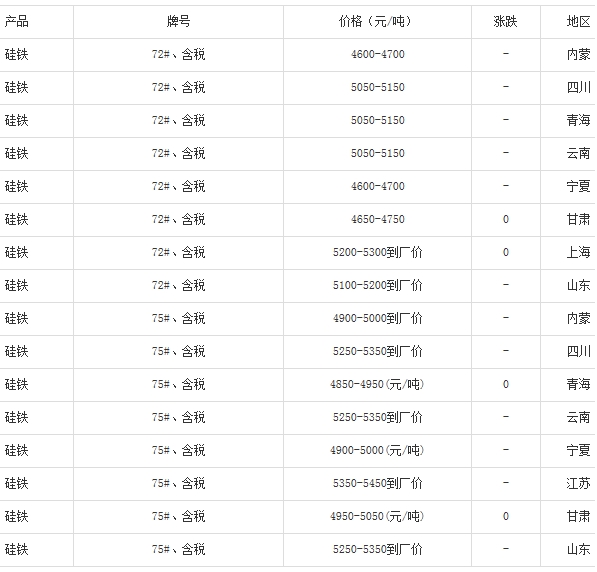Select the 4850-4950(元/吨) price cell
The width and height of the screenshot is (597, 572).
pyautogui.click(x=377, y=385)
